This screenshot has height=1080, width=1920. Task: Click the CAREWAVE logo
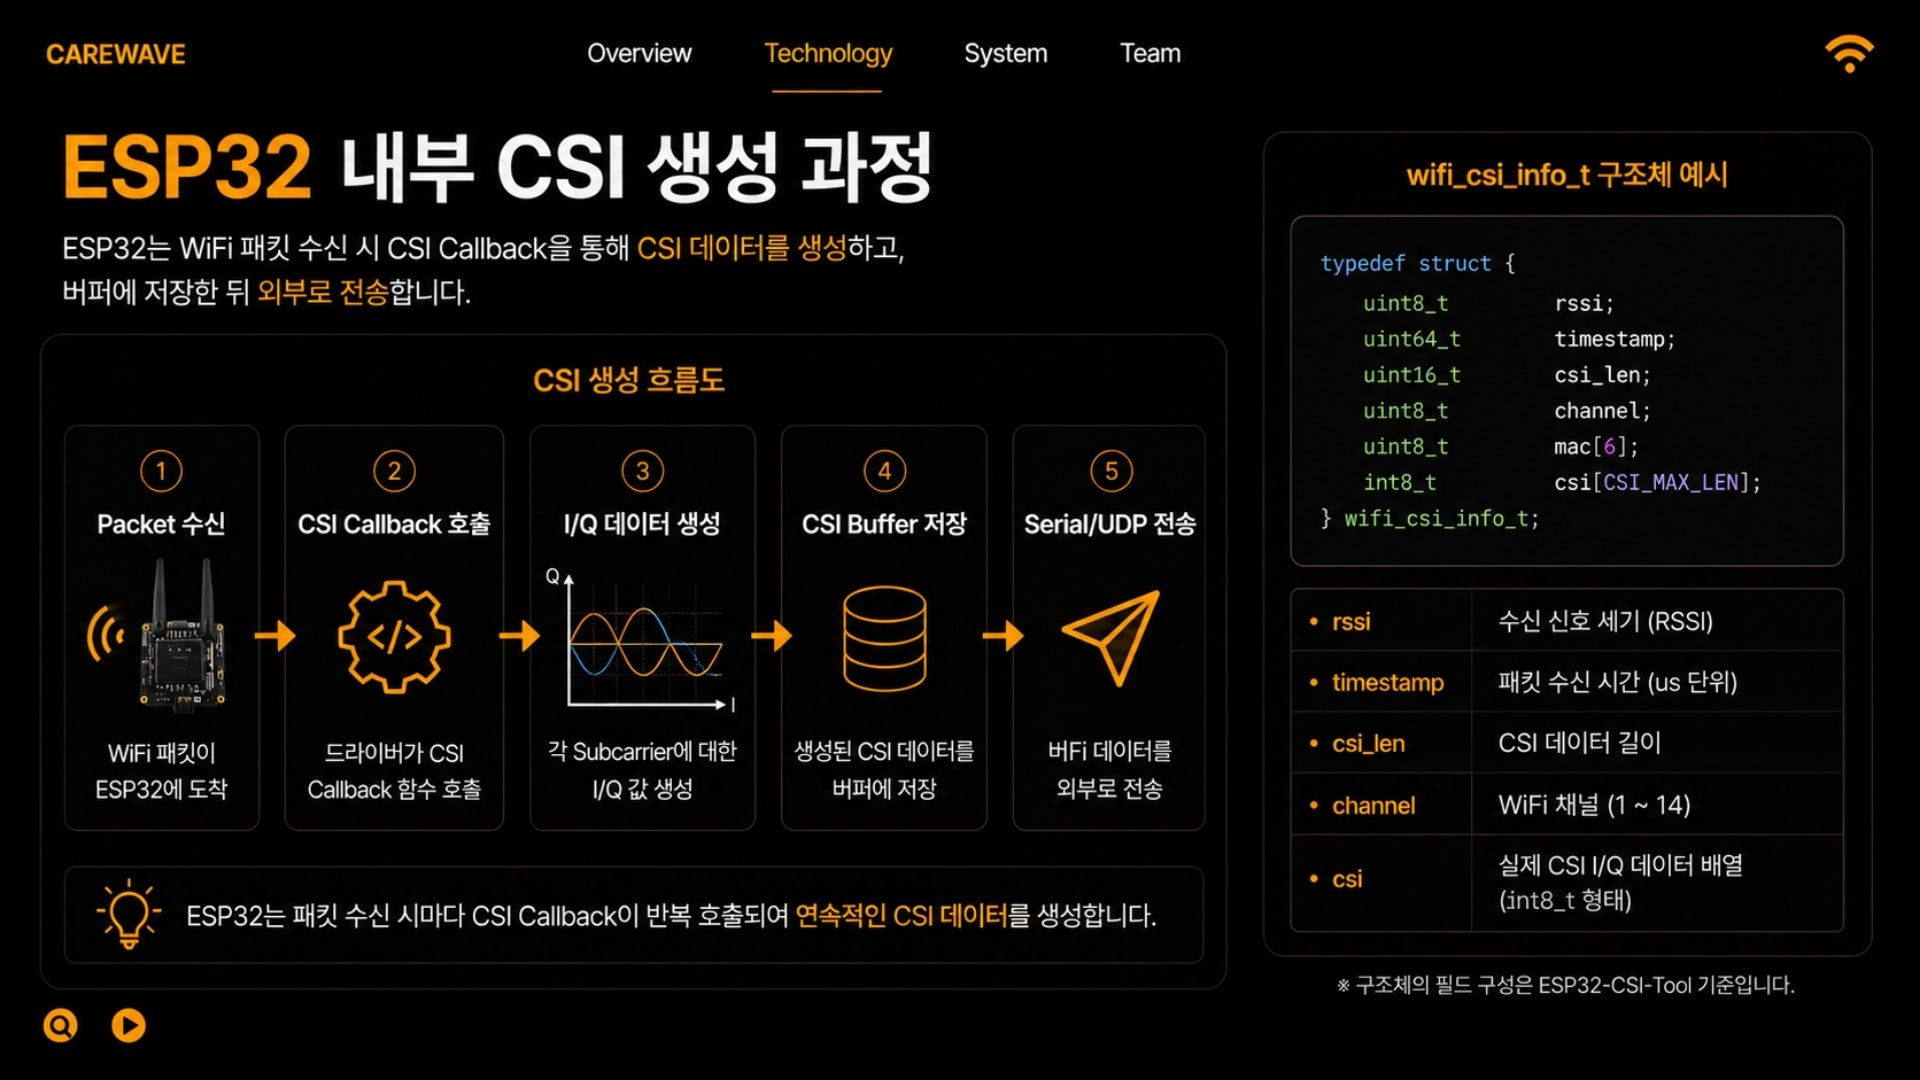(115, 54)
